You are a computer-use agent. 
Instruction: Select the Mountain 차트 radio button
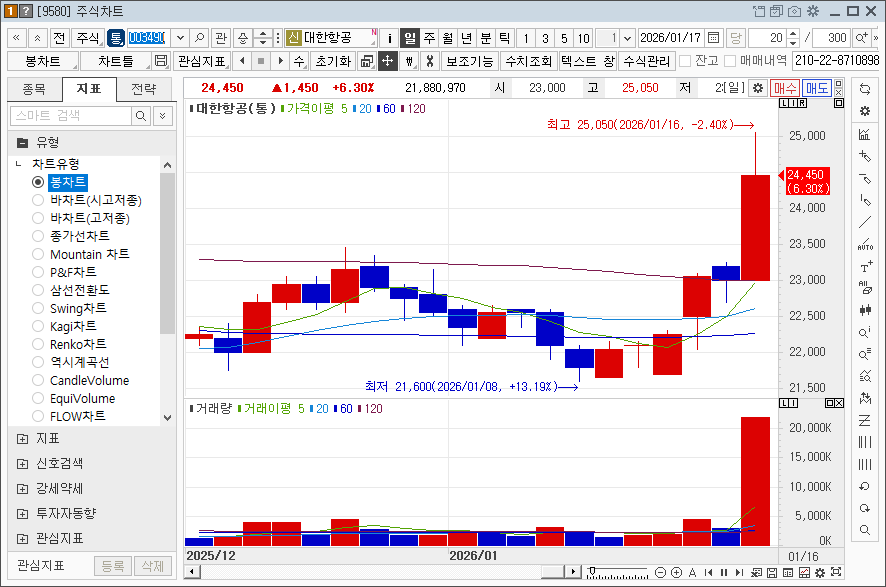(x=38, y=254)
